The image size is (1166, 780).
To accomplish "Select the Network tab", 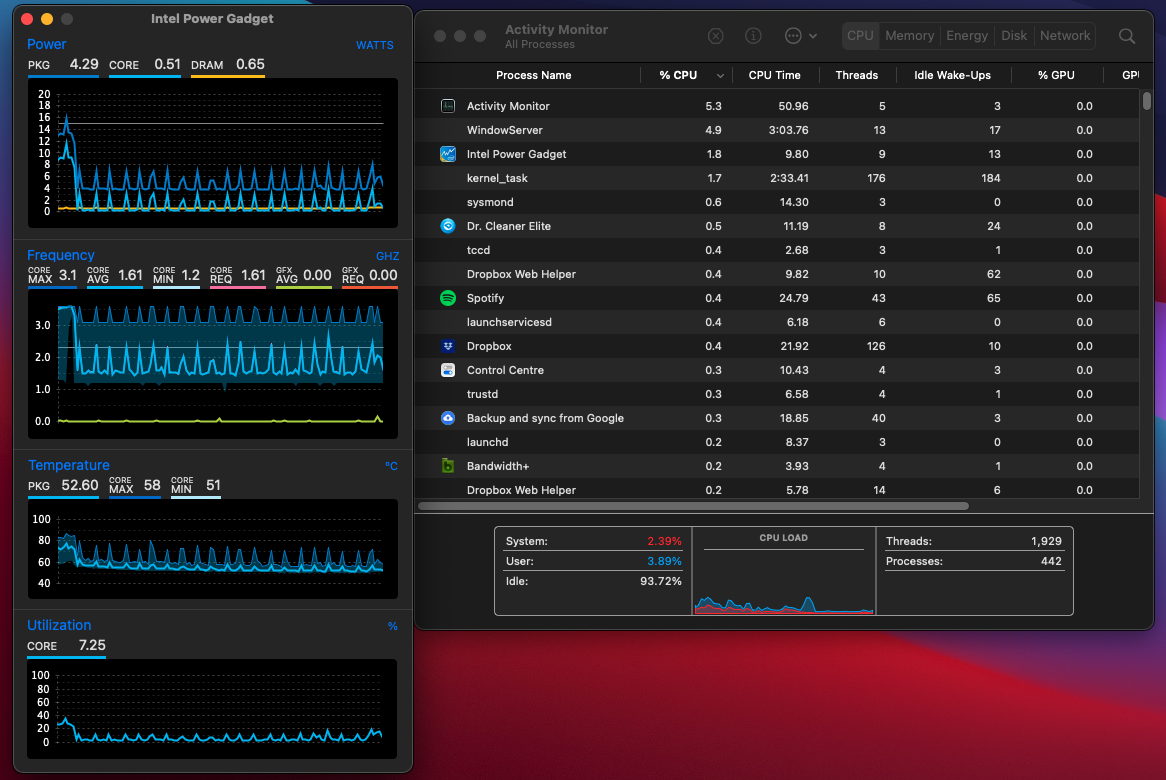I will 1064,35.
